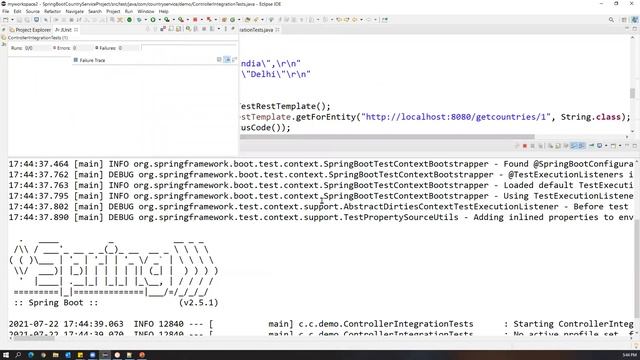Stop the JUnit test run
This screenshot has width=640, height=360.
coord(204,29)
